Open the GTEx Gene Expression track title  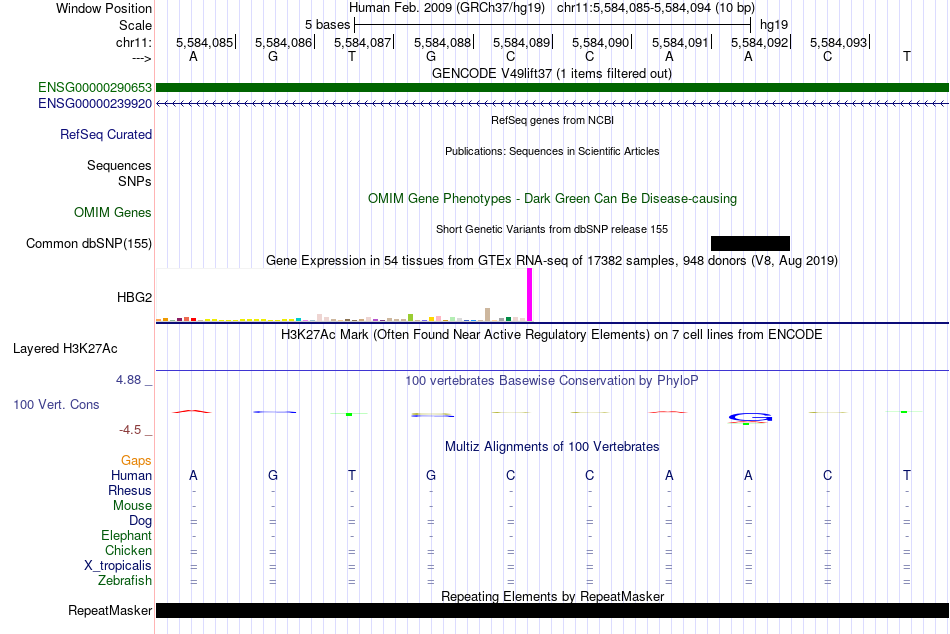(x=552, y=261)
